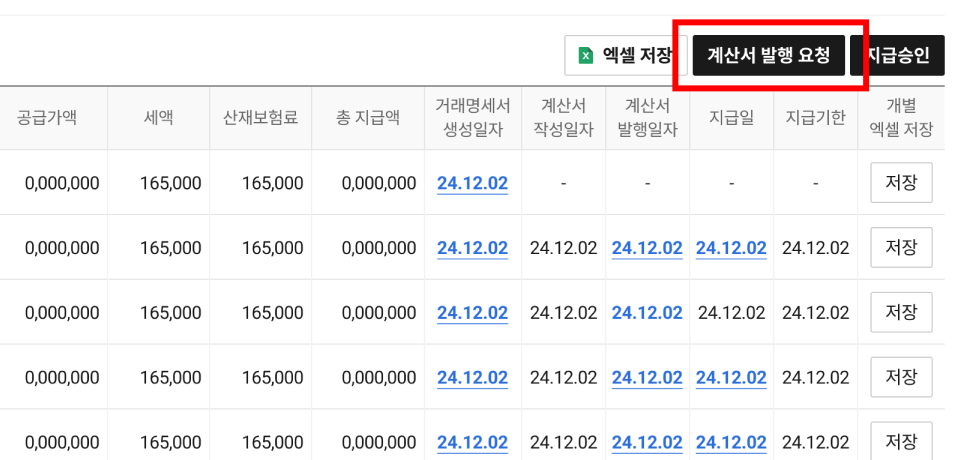953x460 pixels.
Task: Open the second row's 지급일 link
Action: pos(731,248)
